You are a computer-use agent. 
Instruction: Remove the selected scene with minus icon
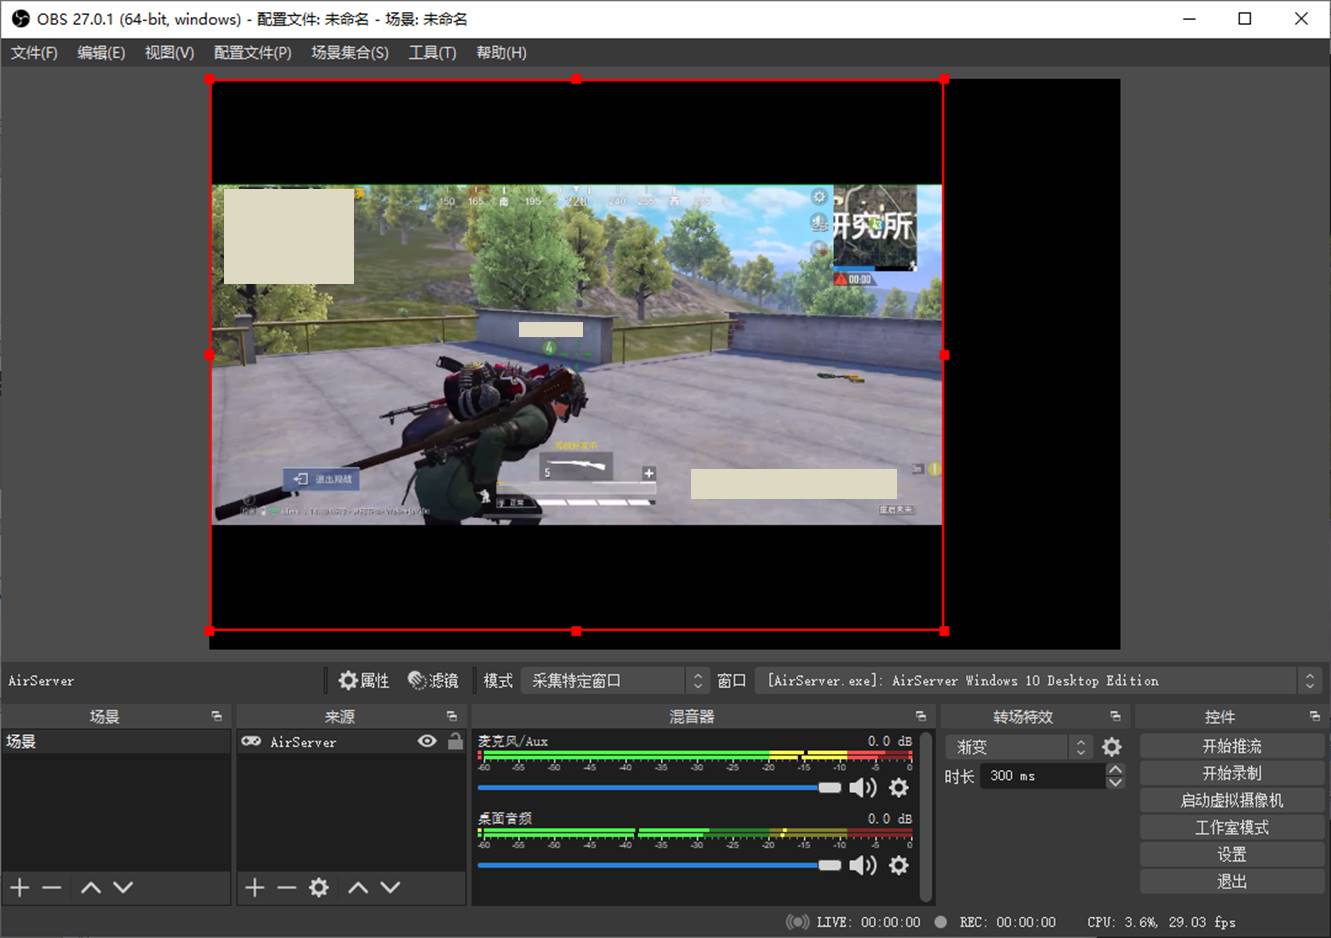tap(52, 887)
